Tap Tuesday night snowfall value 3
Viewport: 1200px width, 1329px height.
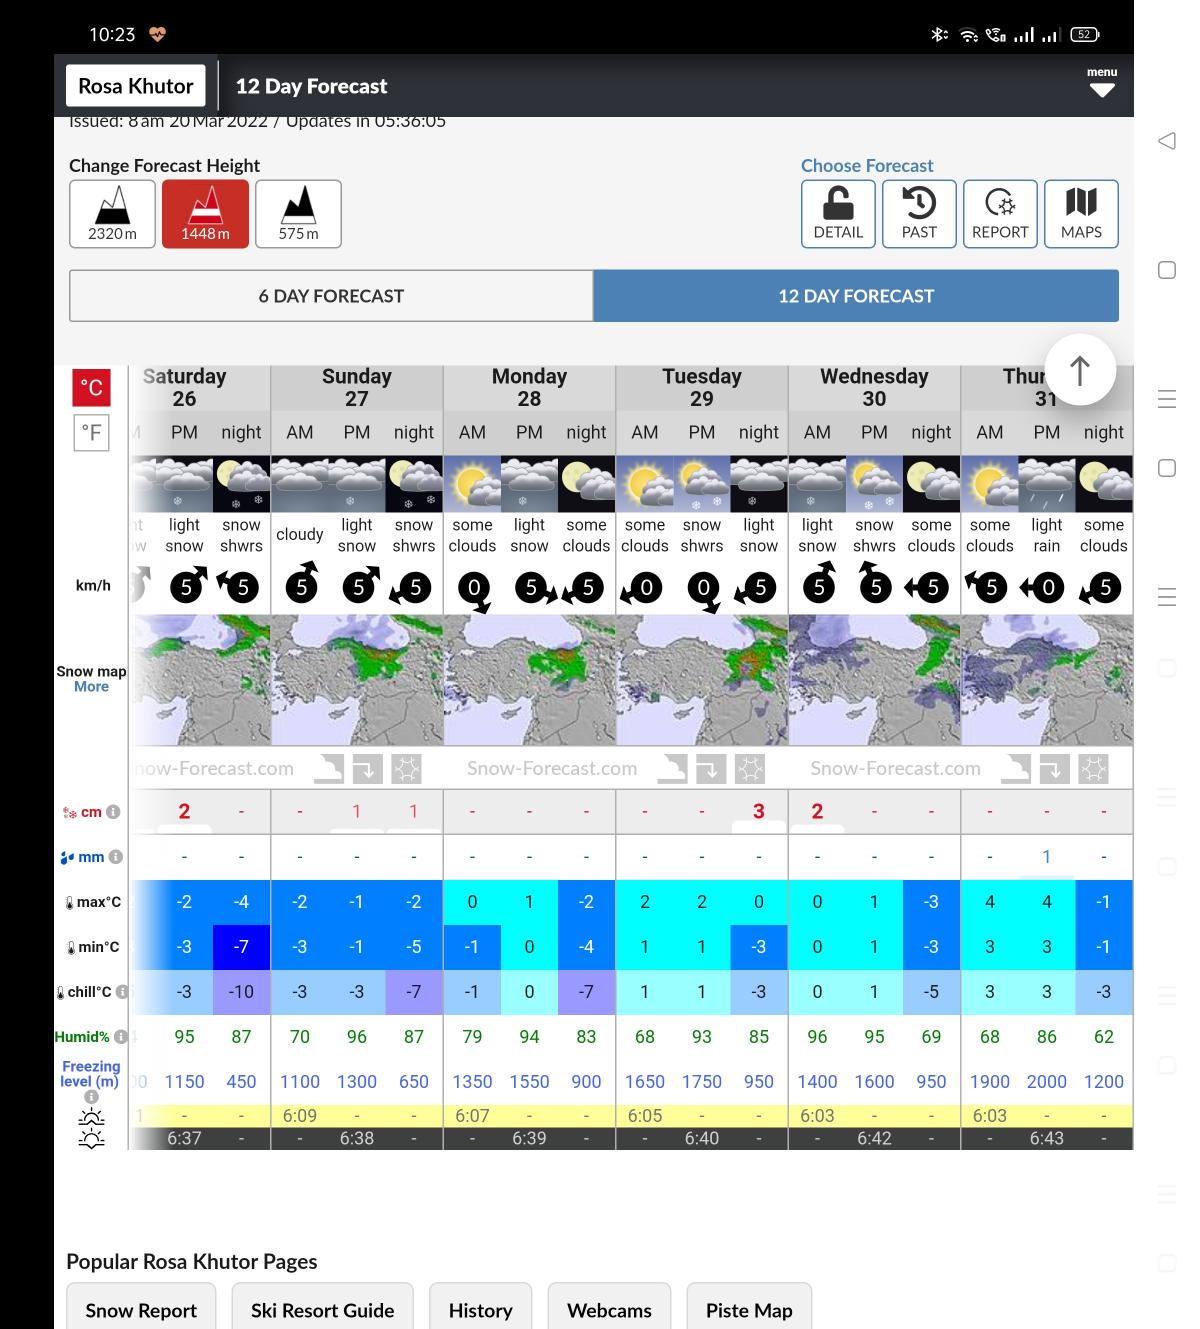[759, 811]
